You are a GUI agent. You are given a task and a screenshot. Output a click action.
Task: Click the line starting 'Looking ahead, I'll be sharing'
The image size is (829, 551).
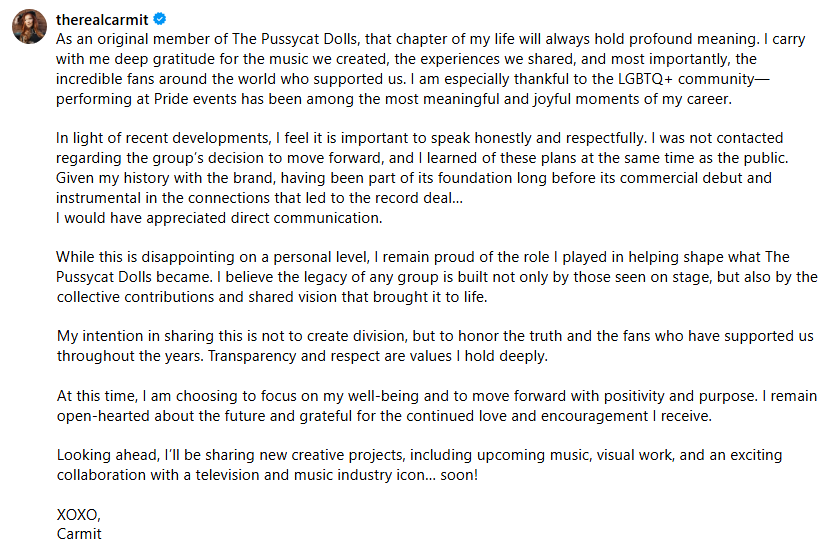click(419, 455)
